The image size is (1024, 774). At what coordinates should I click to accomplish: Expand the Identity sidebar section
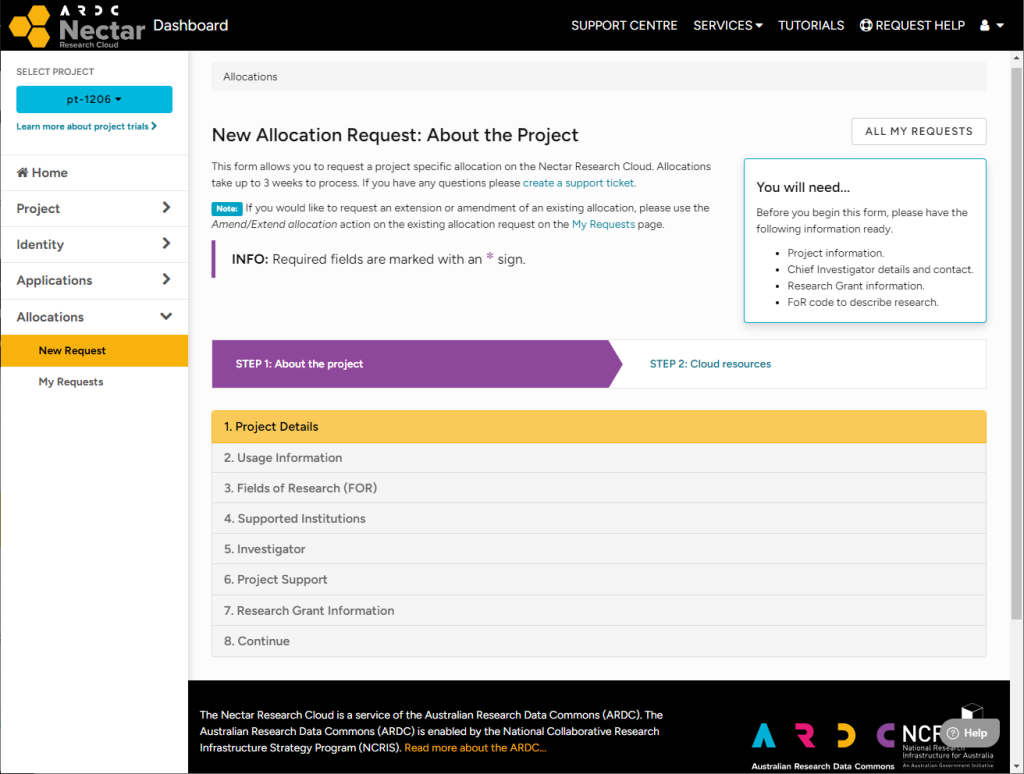pos(94,244)
